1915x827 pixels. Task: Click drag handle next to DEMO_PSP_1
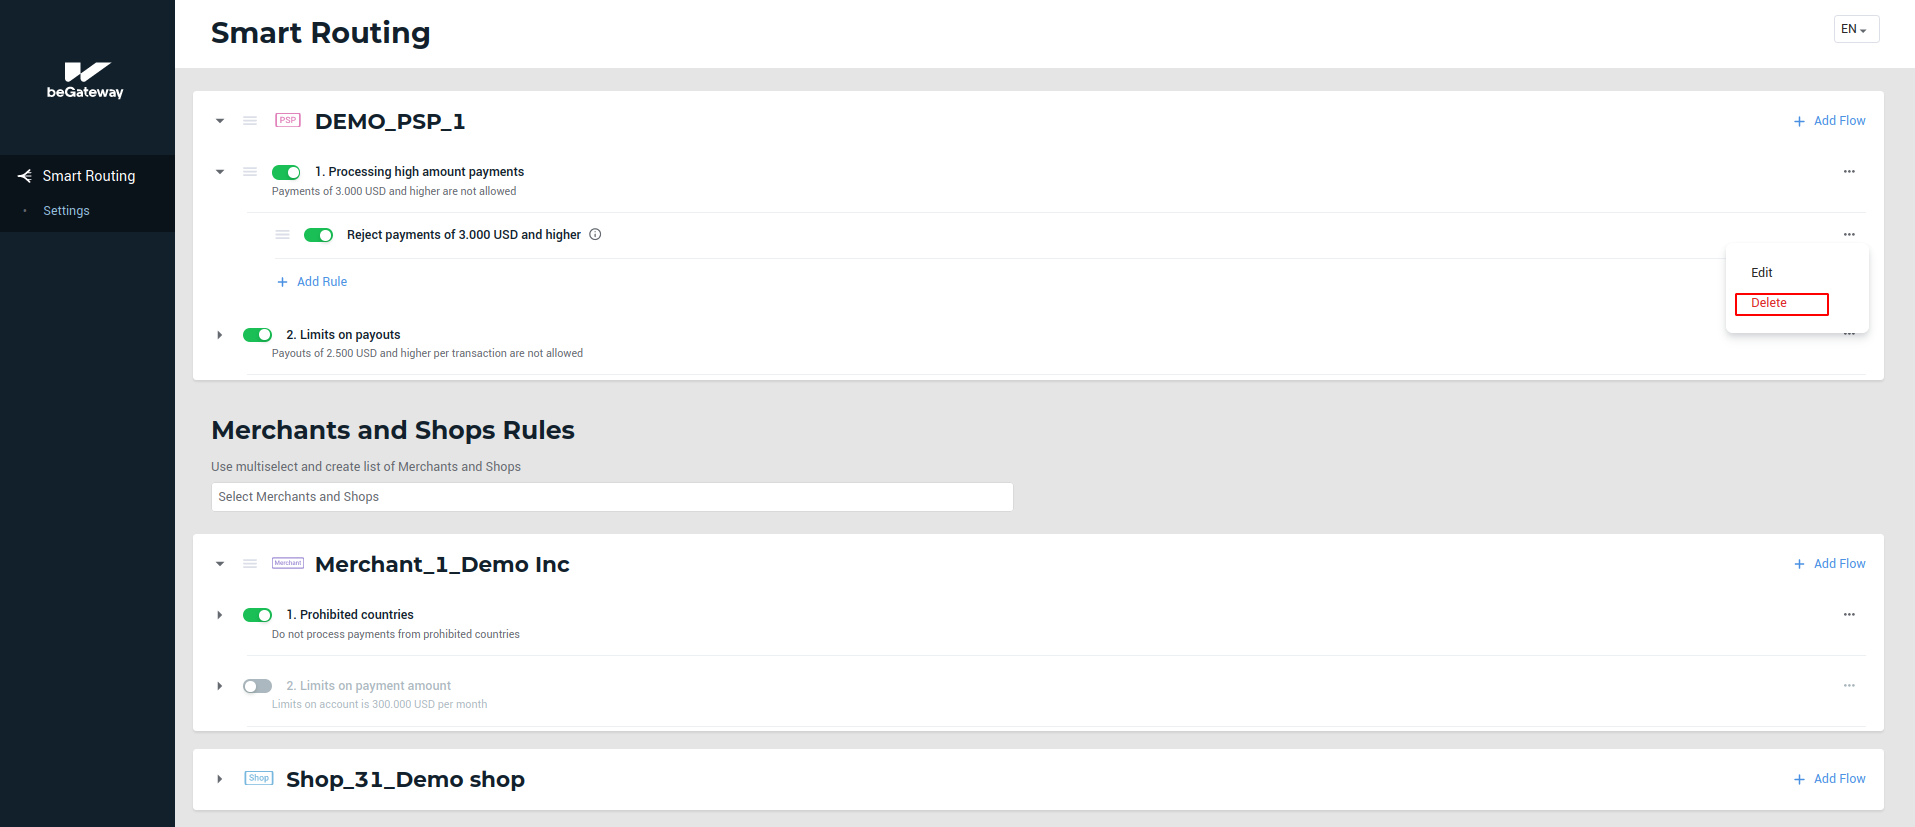coord(250,121)
